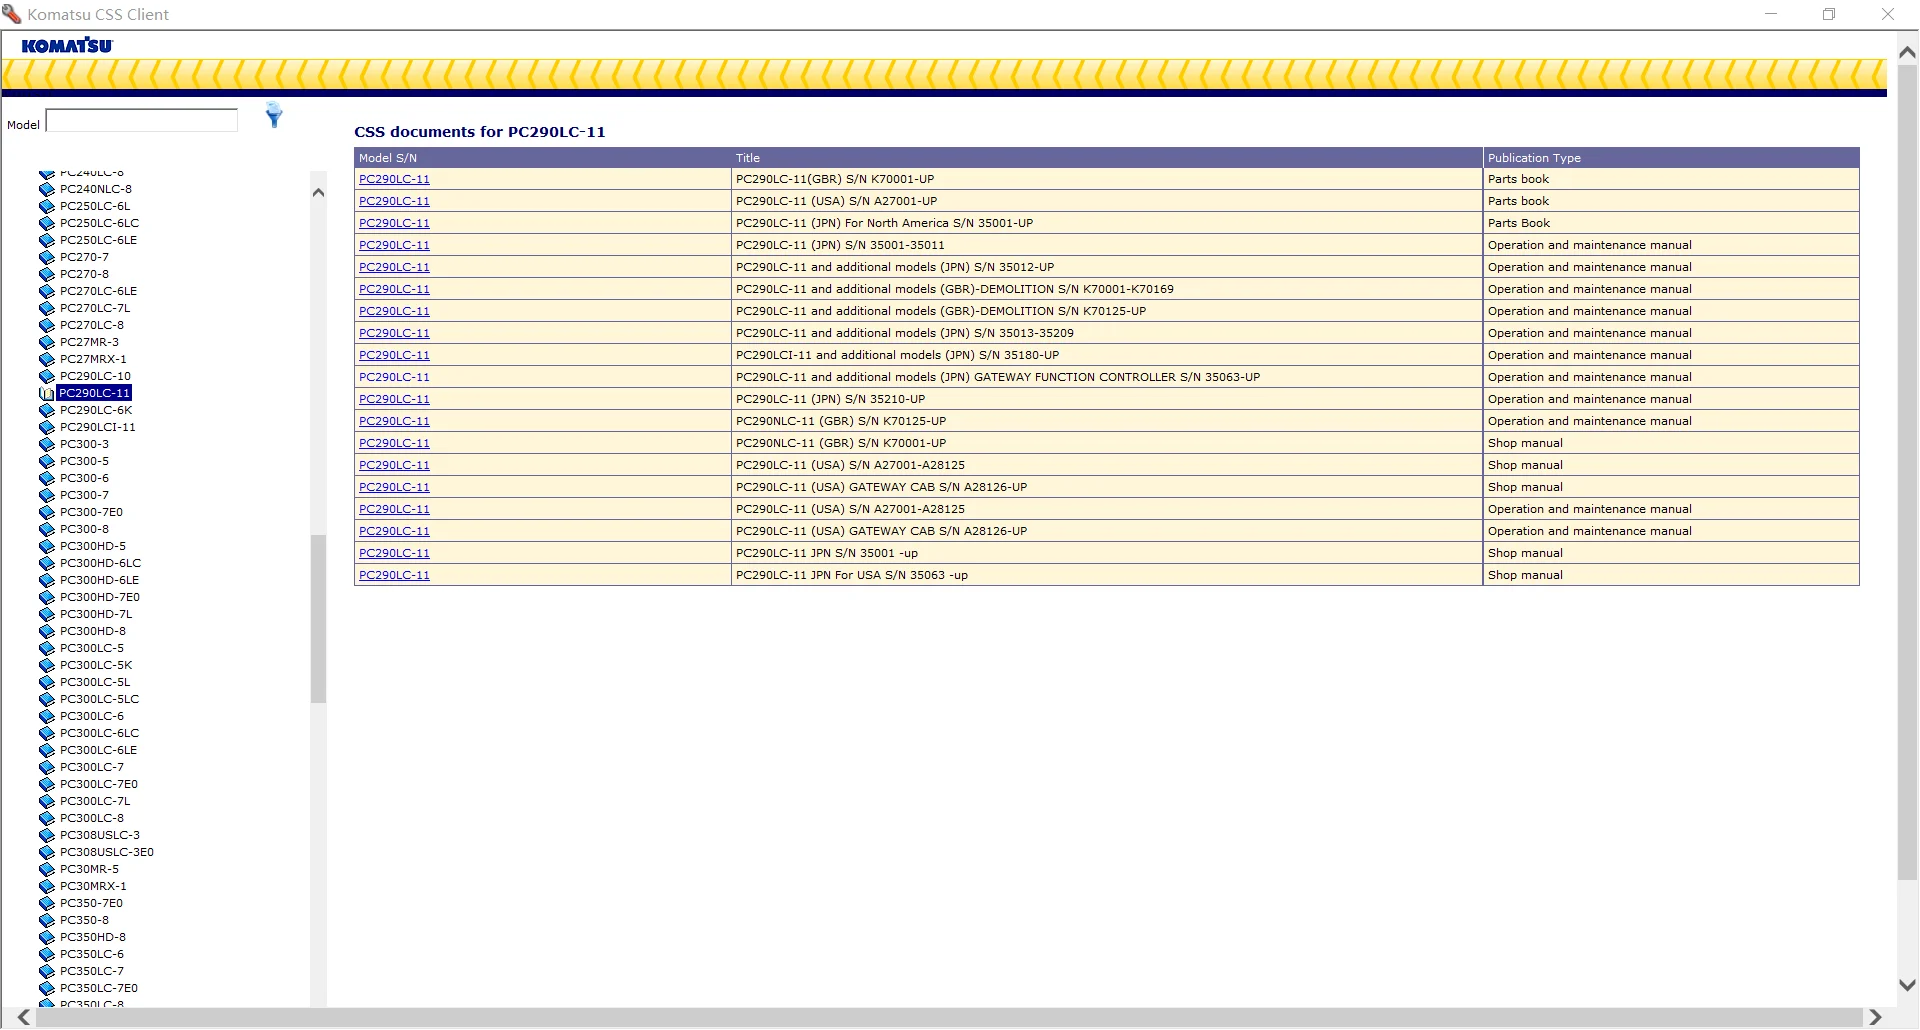Choose PC300HD-8 from the model list
This screenshot has height=1030, width=1920.
click(93, 631)
